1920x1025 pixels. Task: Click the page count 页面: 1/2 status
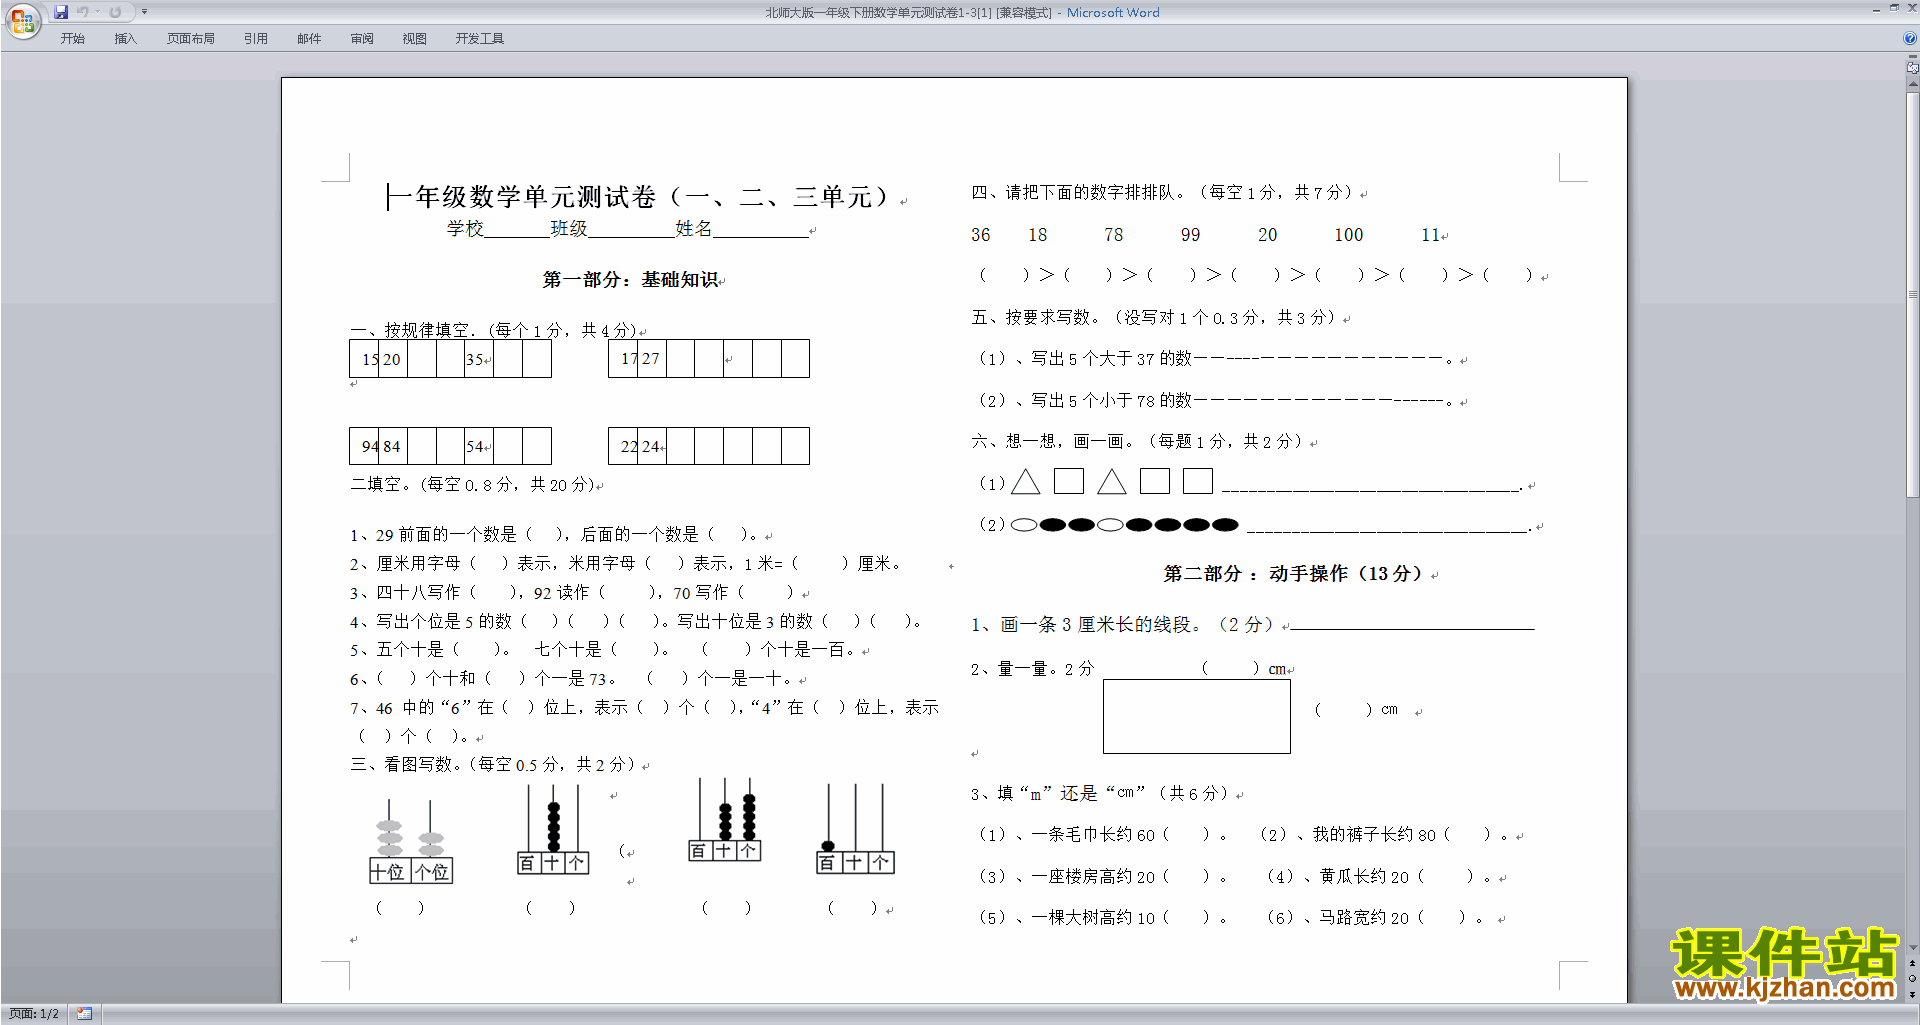click(x=34, y=1014)
